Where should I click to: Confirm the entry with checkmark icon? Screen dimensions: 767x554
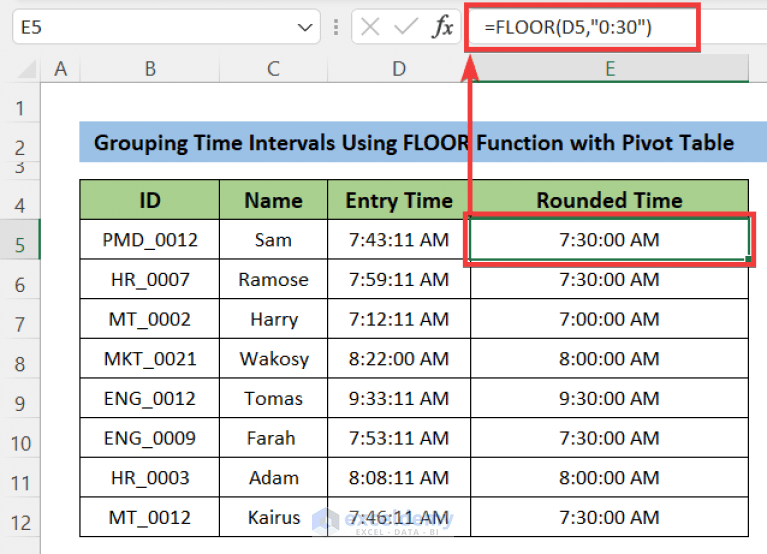pos(406,27)
